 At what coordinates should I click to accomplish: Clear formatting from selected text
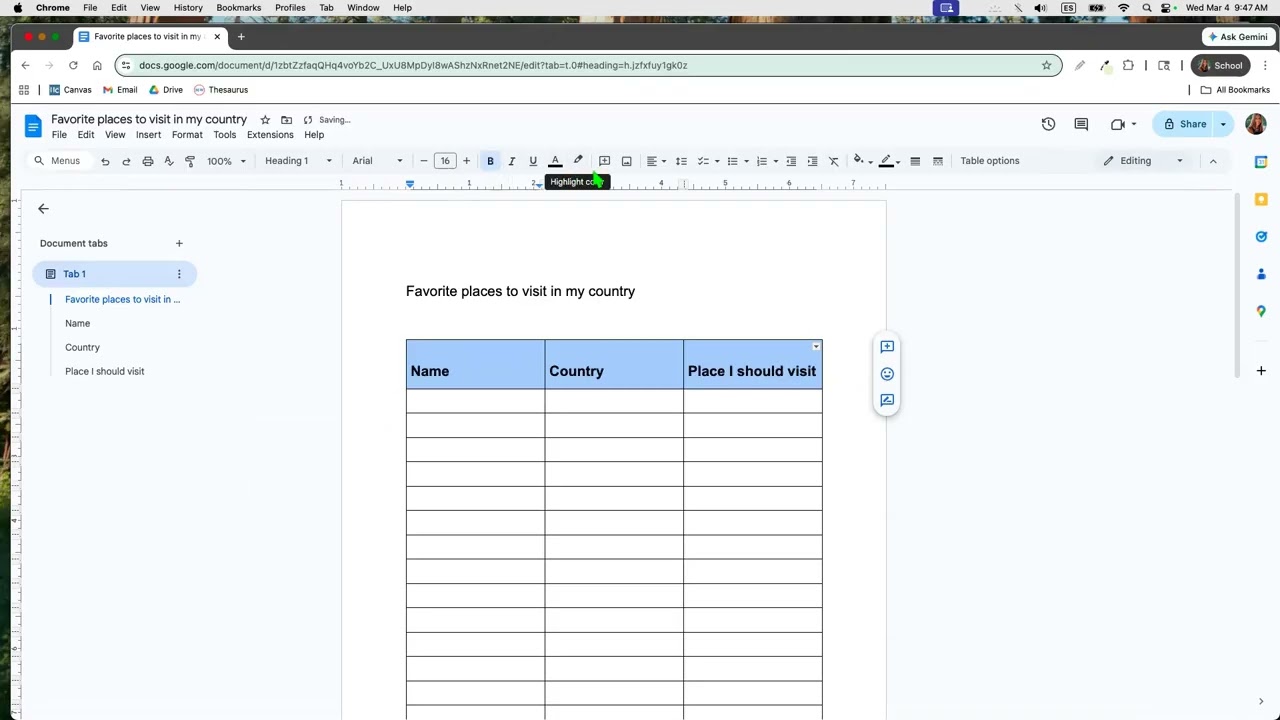[x=833, y=161]
